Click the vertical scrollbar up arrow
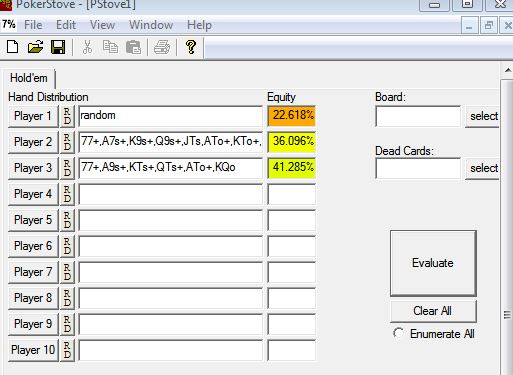The width and height of the screenshot is (513, 375). tap(507, 70)
